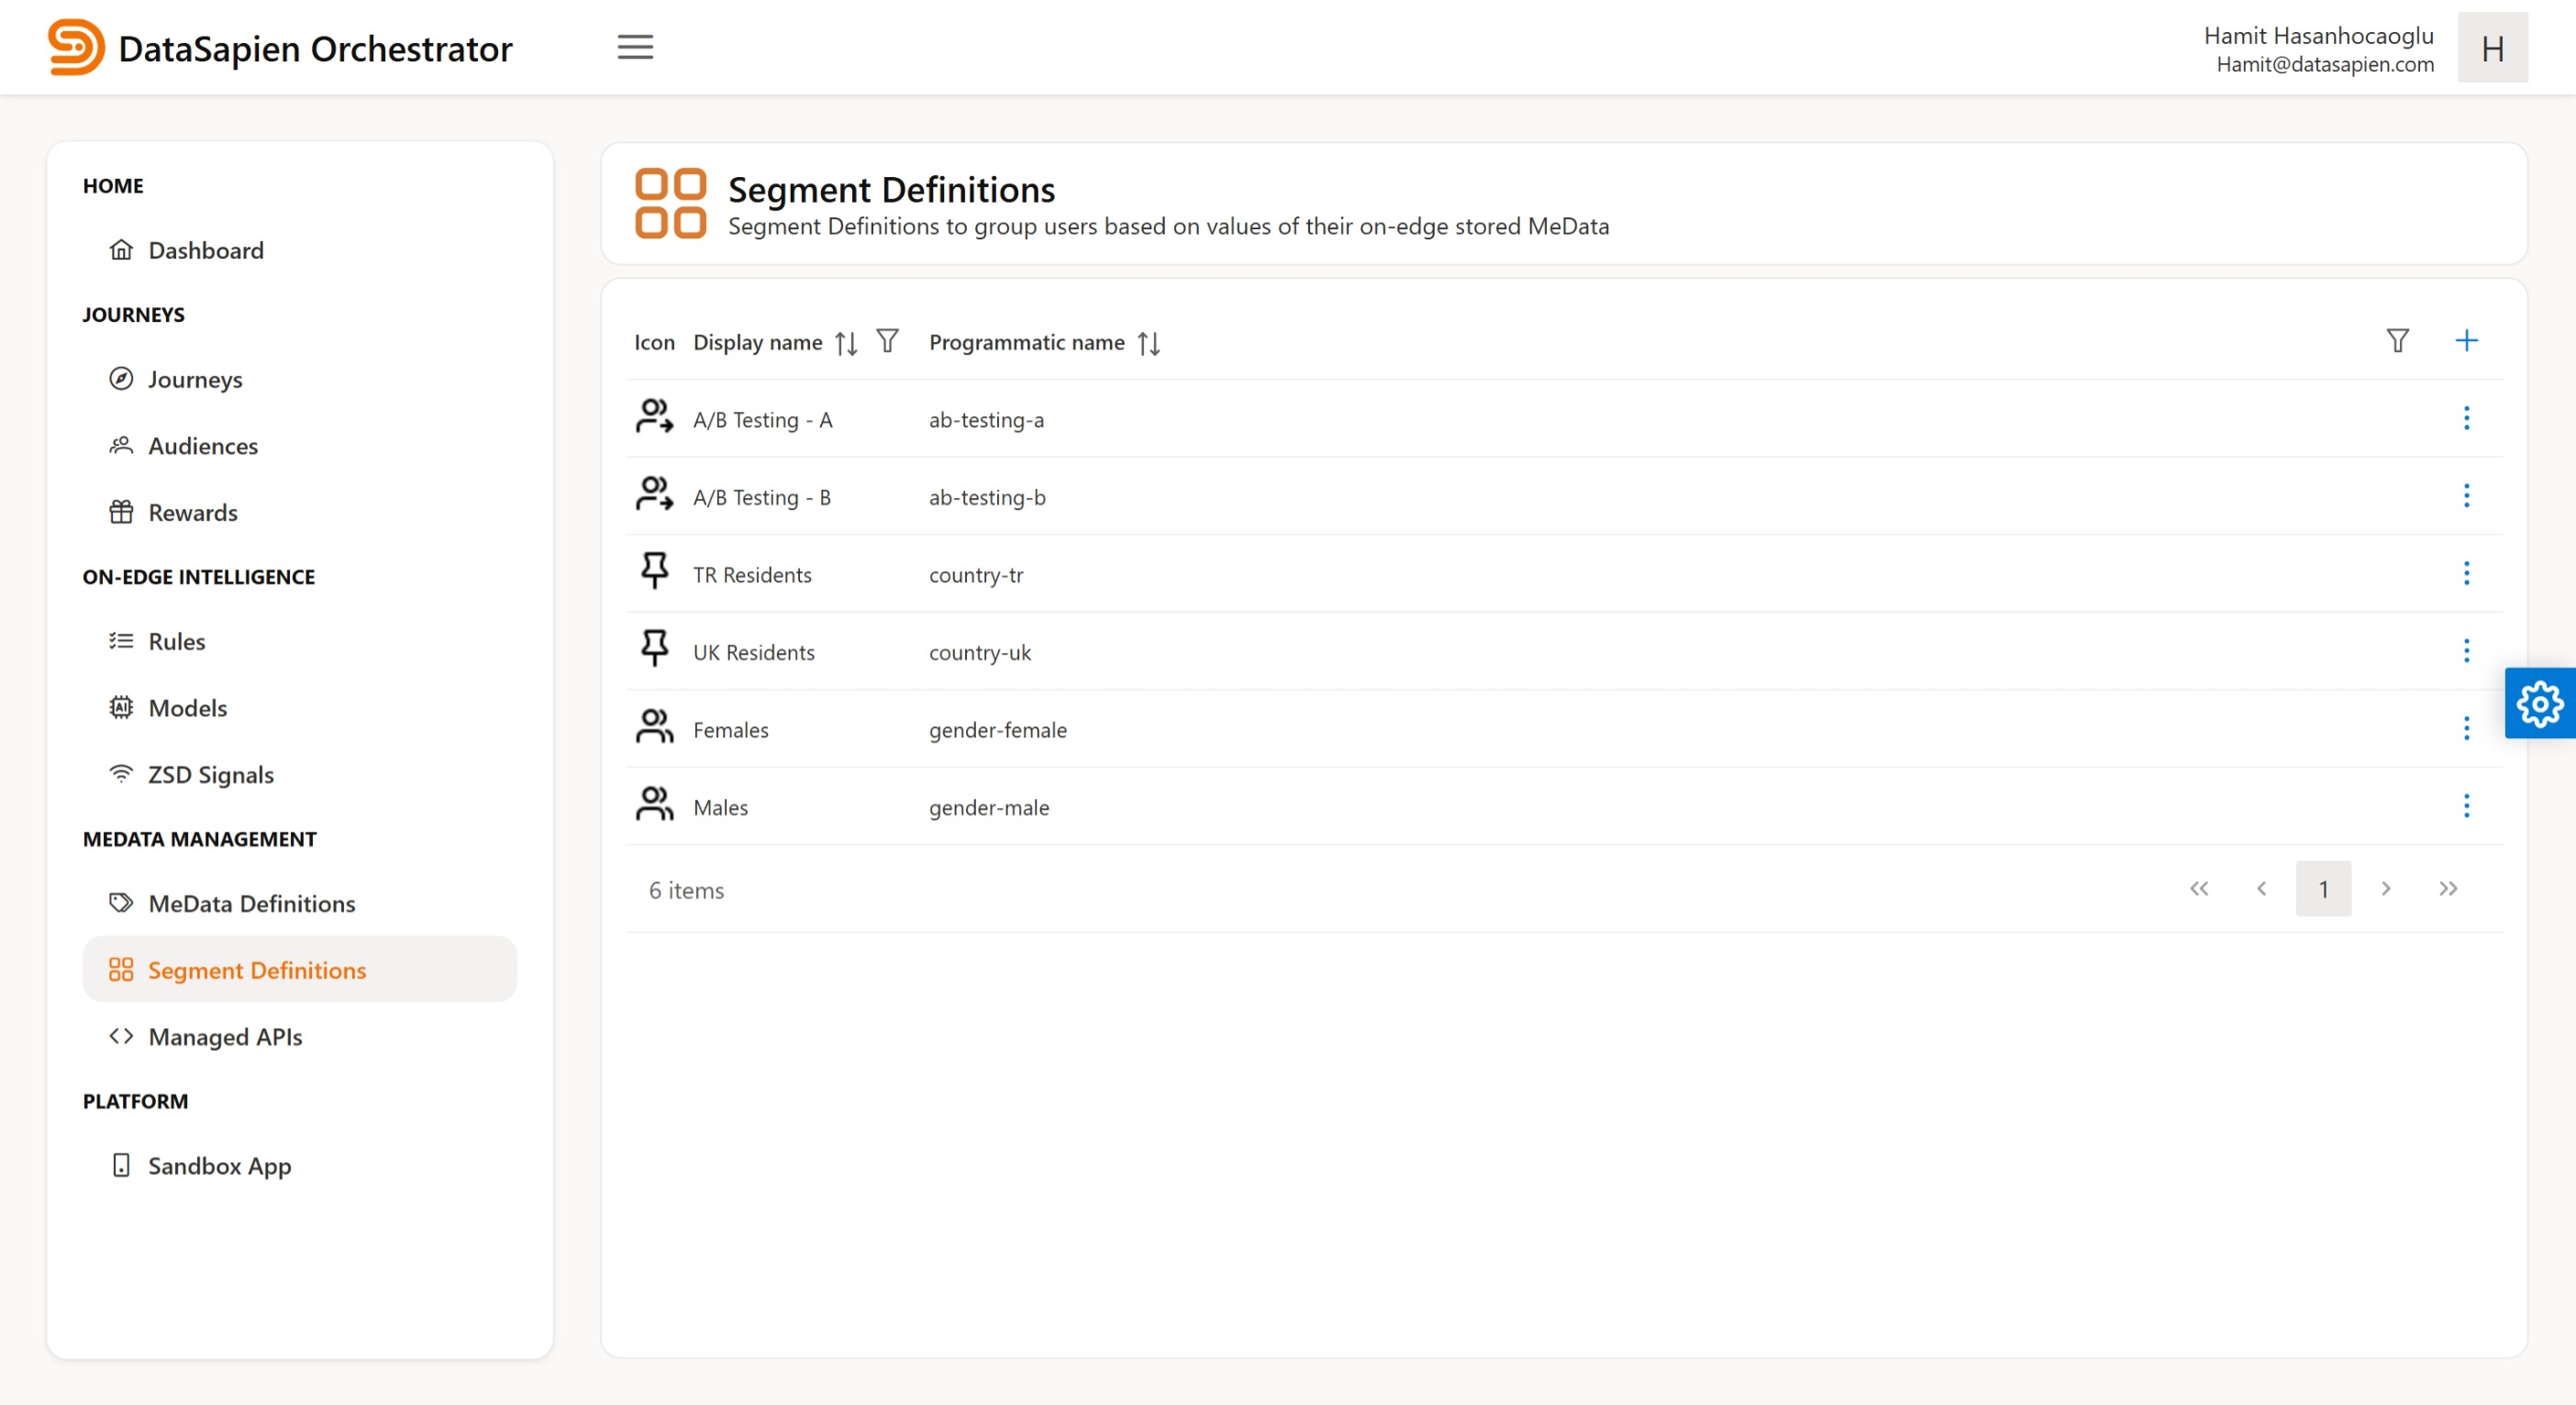Open the actions menu for TR Residents row
Screen dimensions: 2576x1405
pyautogui.click(x=2467, y=574)
